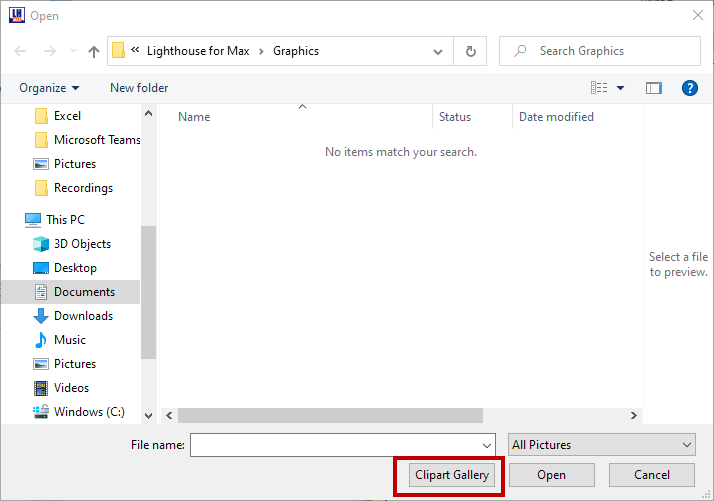Open Windows (C:) drive
Screen dimensions: 714x501
coord(91,412)
